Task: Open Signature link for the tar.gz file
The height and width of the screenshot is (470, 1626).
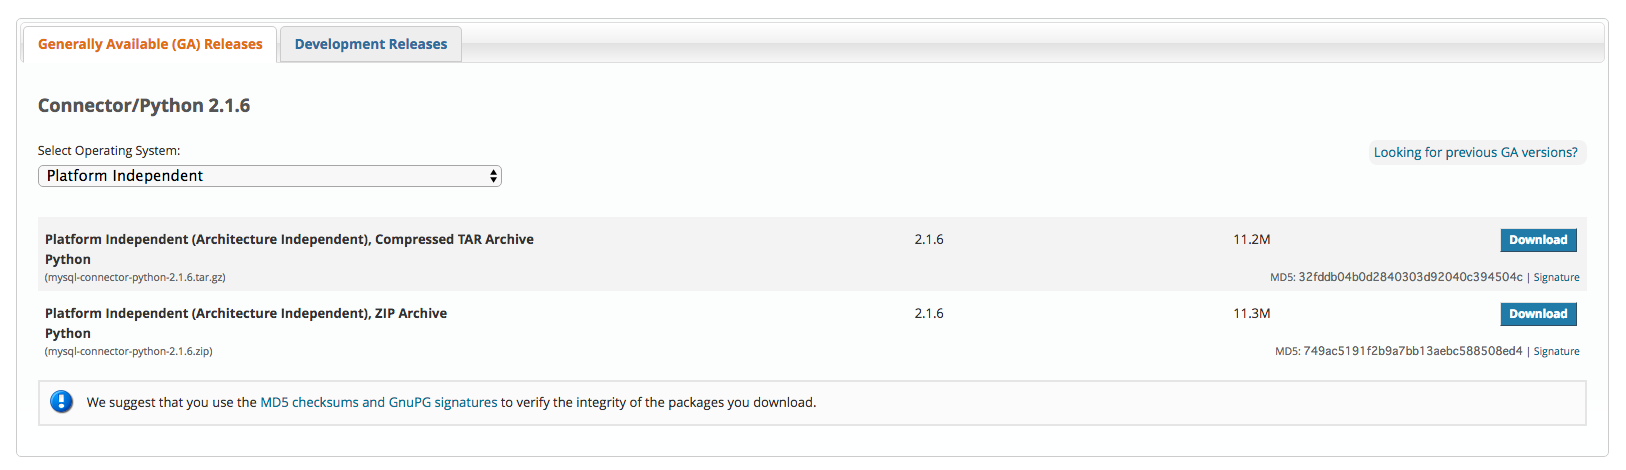Action: pyautogui.click(x=1556, y=278)
